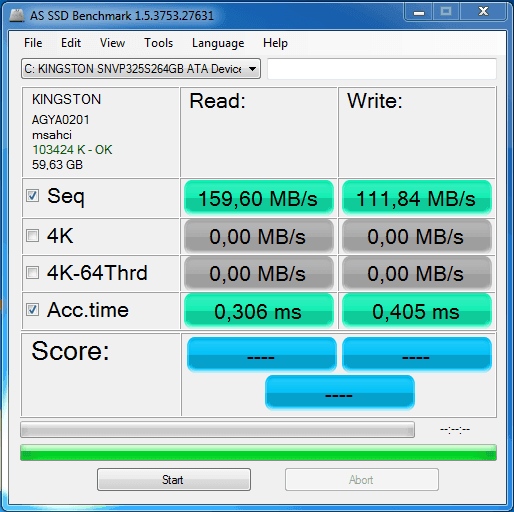
Task: Click the AS SSD Benchmark title bar icon
Action: 17,15
